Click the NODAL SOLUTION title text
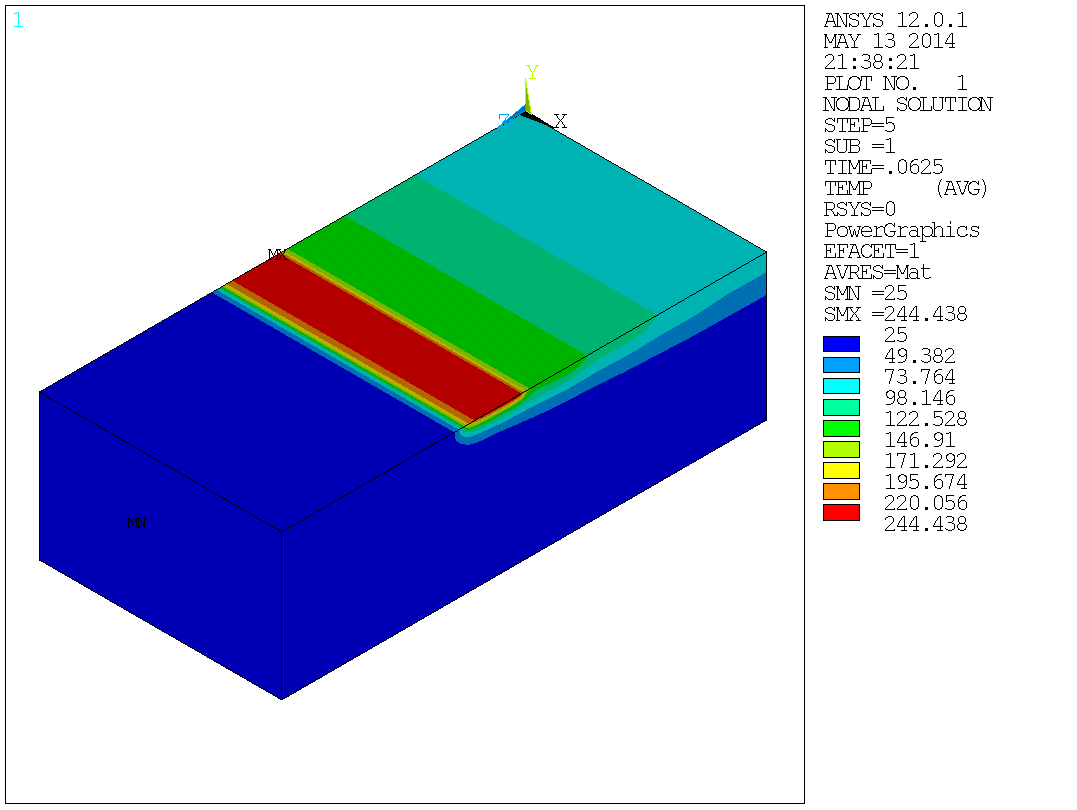The image size is (1077, 810). pyautogui.click(x=907, y=104)
